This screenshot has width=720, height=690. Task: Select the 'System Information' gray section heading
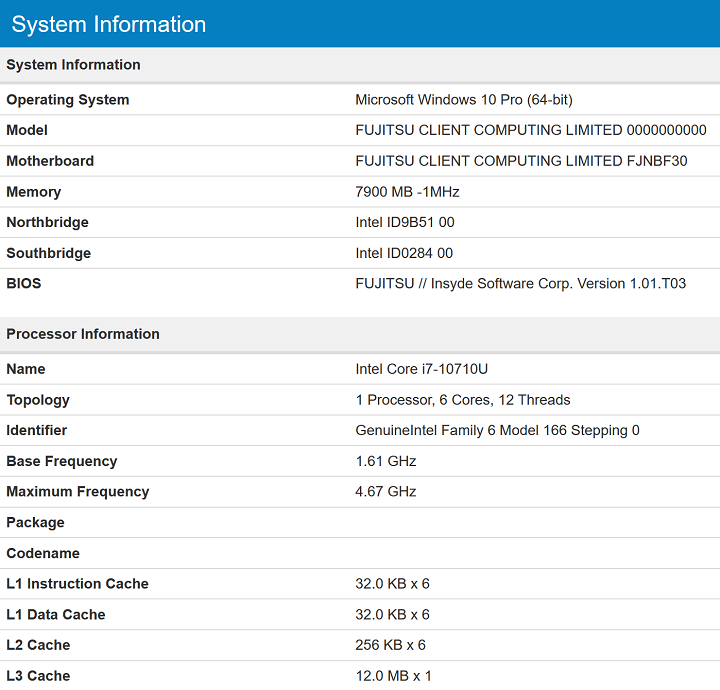pyautogui.click(x=73, y=65)
